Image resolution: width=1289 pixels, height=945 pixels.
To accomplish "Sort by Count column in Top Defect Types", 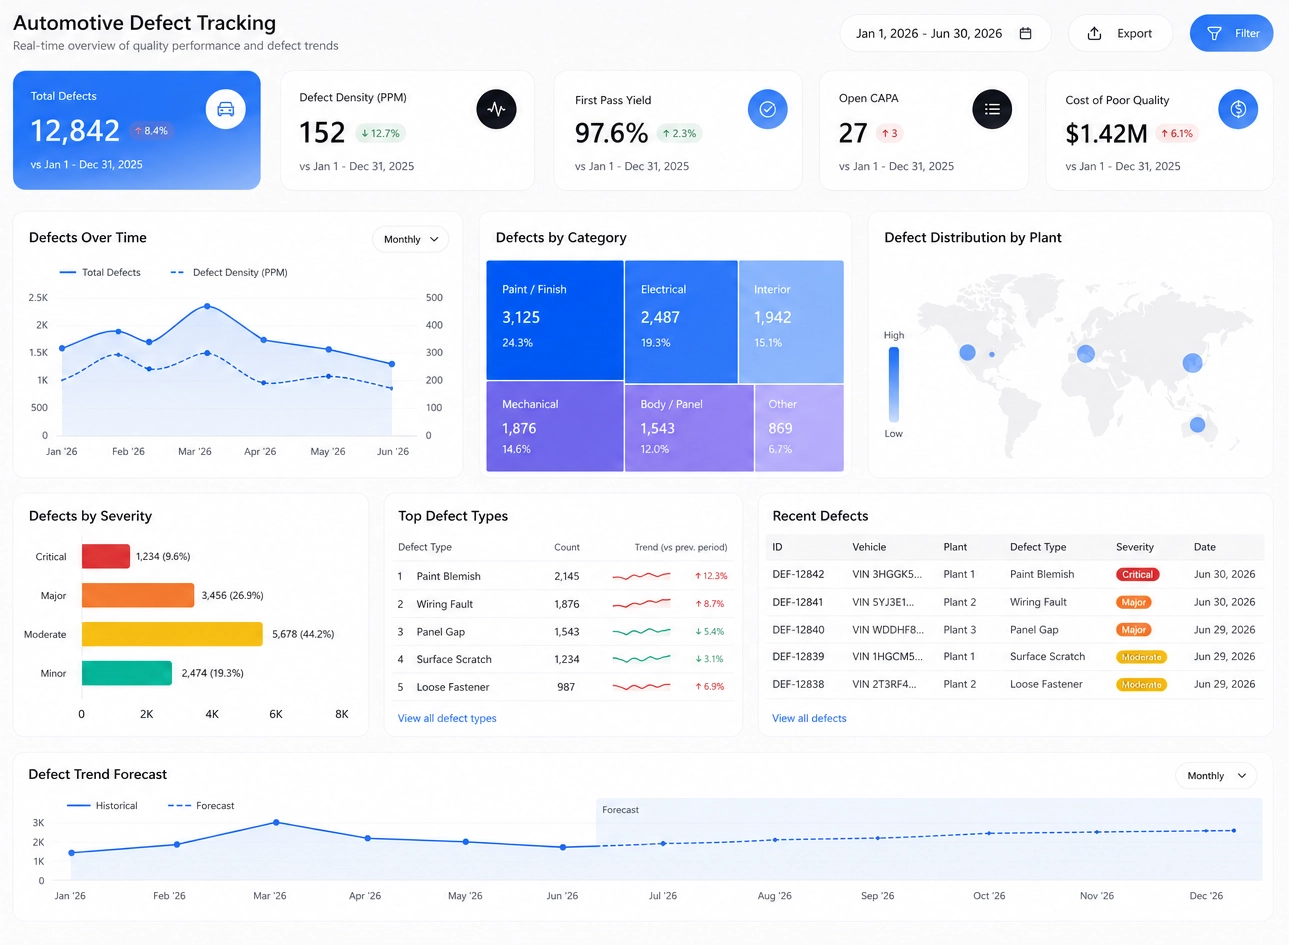I will point(567,547).
